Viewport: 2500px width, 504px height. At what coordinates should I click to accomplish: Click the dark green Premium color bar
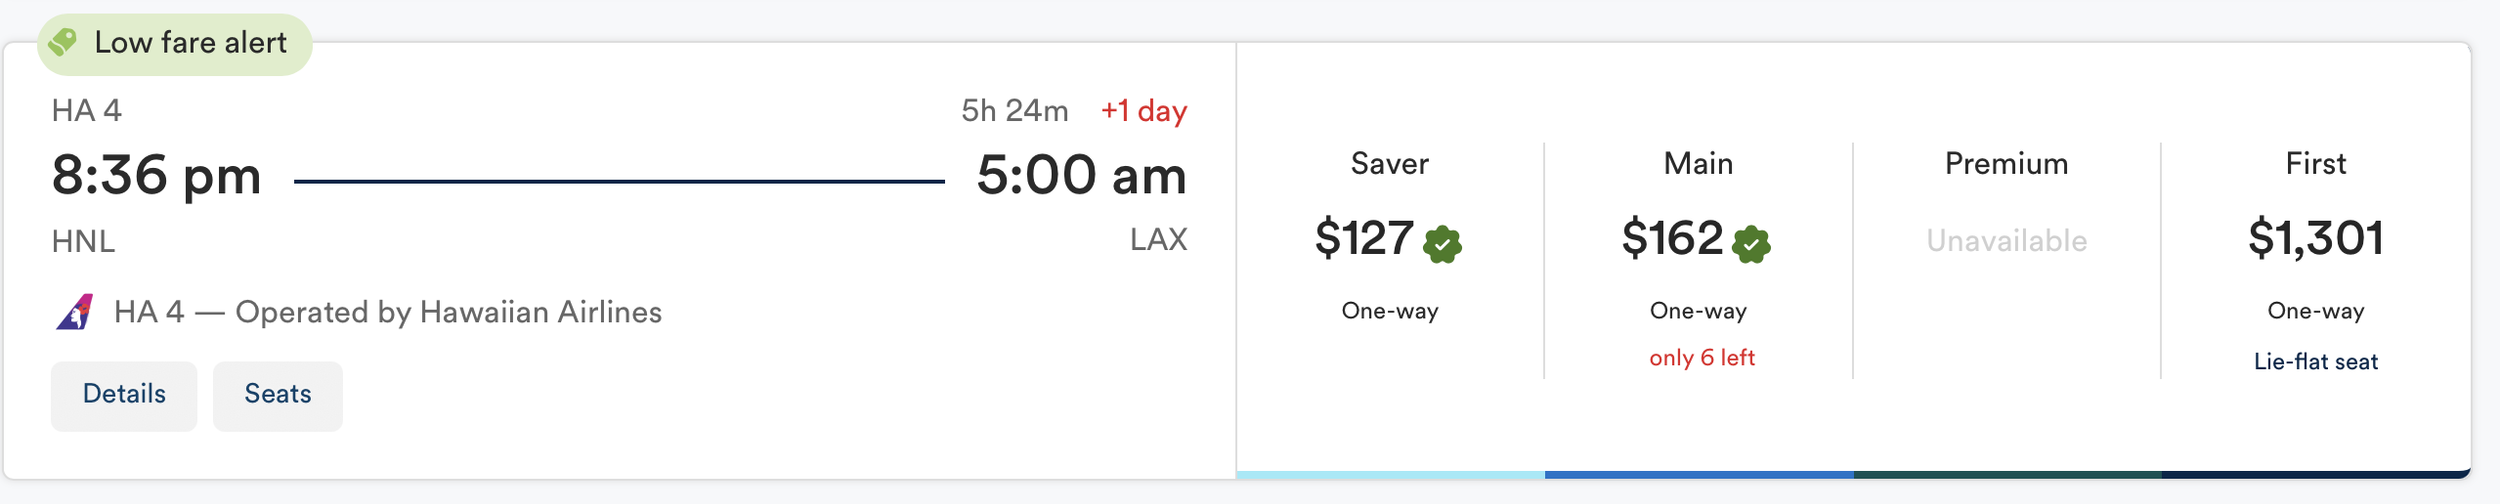[2008, 475]
